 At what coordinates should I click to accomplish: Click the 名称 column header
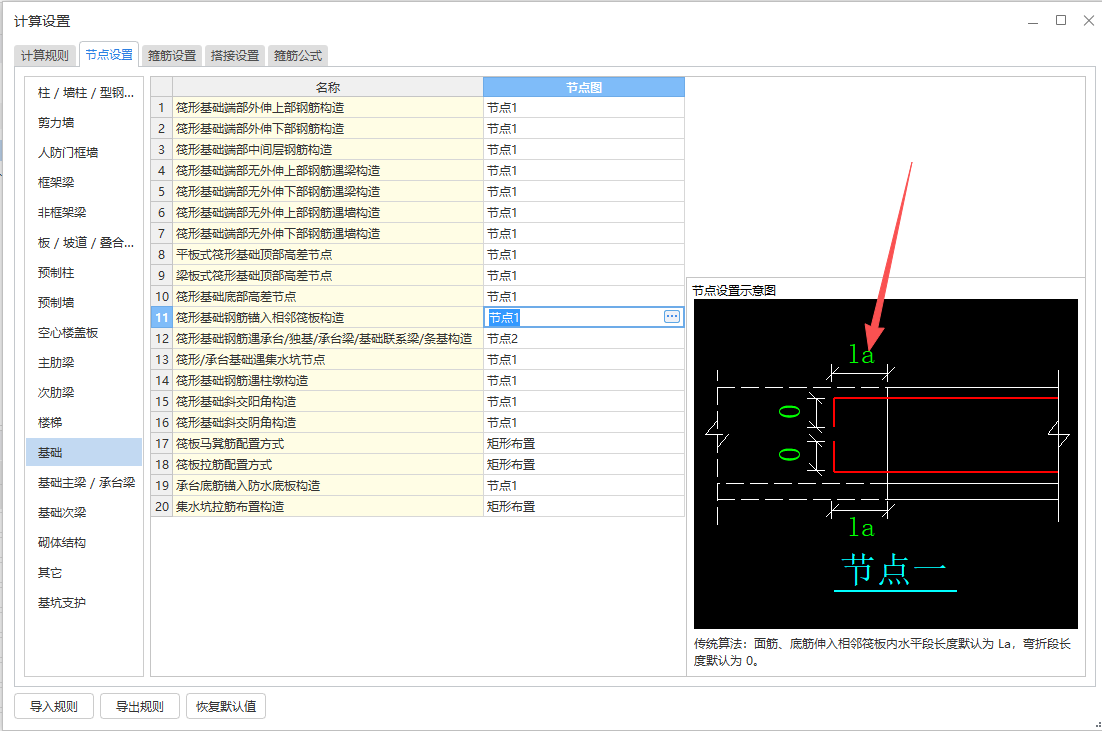pyautogui.click(x=328, y=87)
